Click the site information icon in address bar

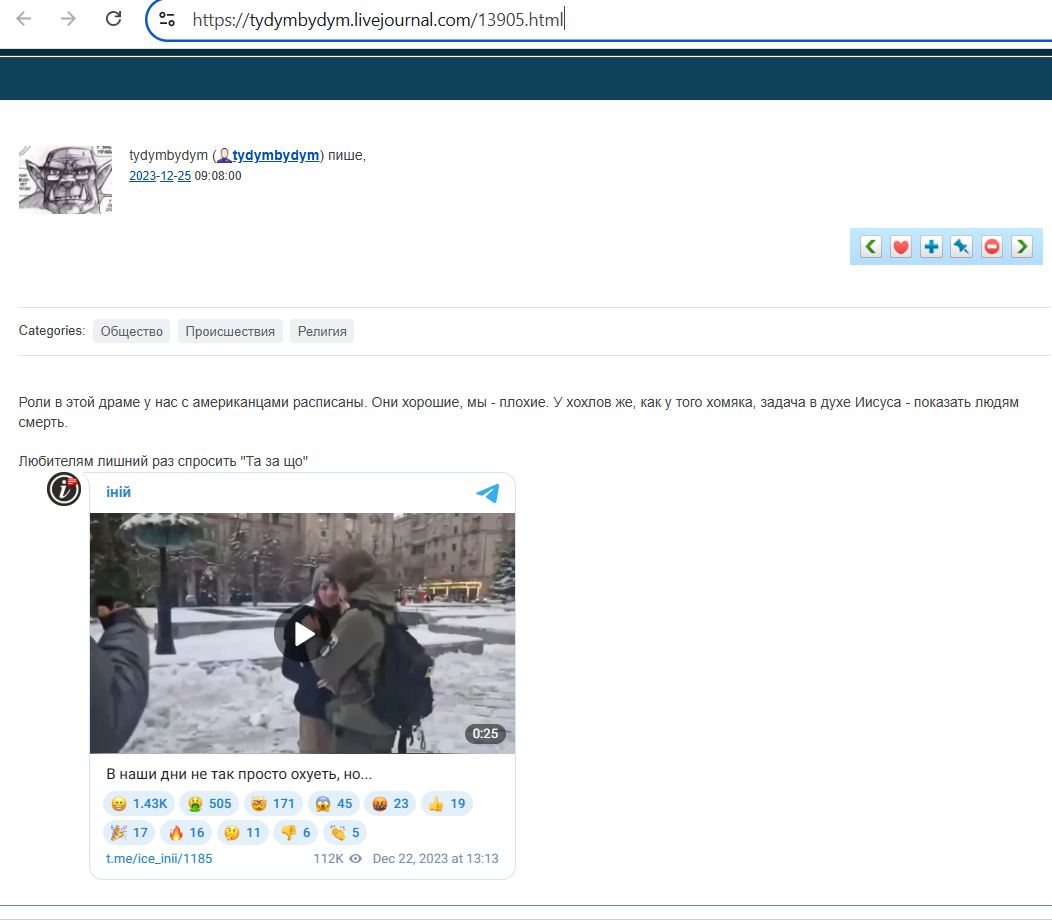[167, 19]
